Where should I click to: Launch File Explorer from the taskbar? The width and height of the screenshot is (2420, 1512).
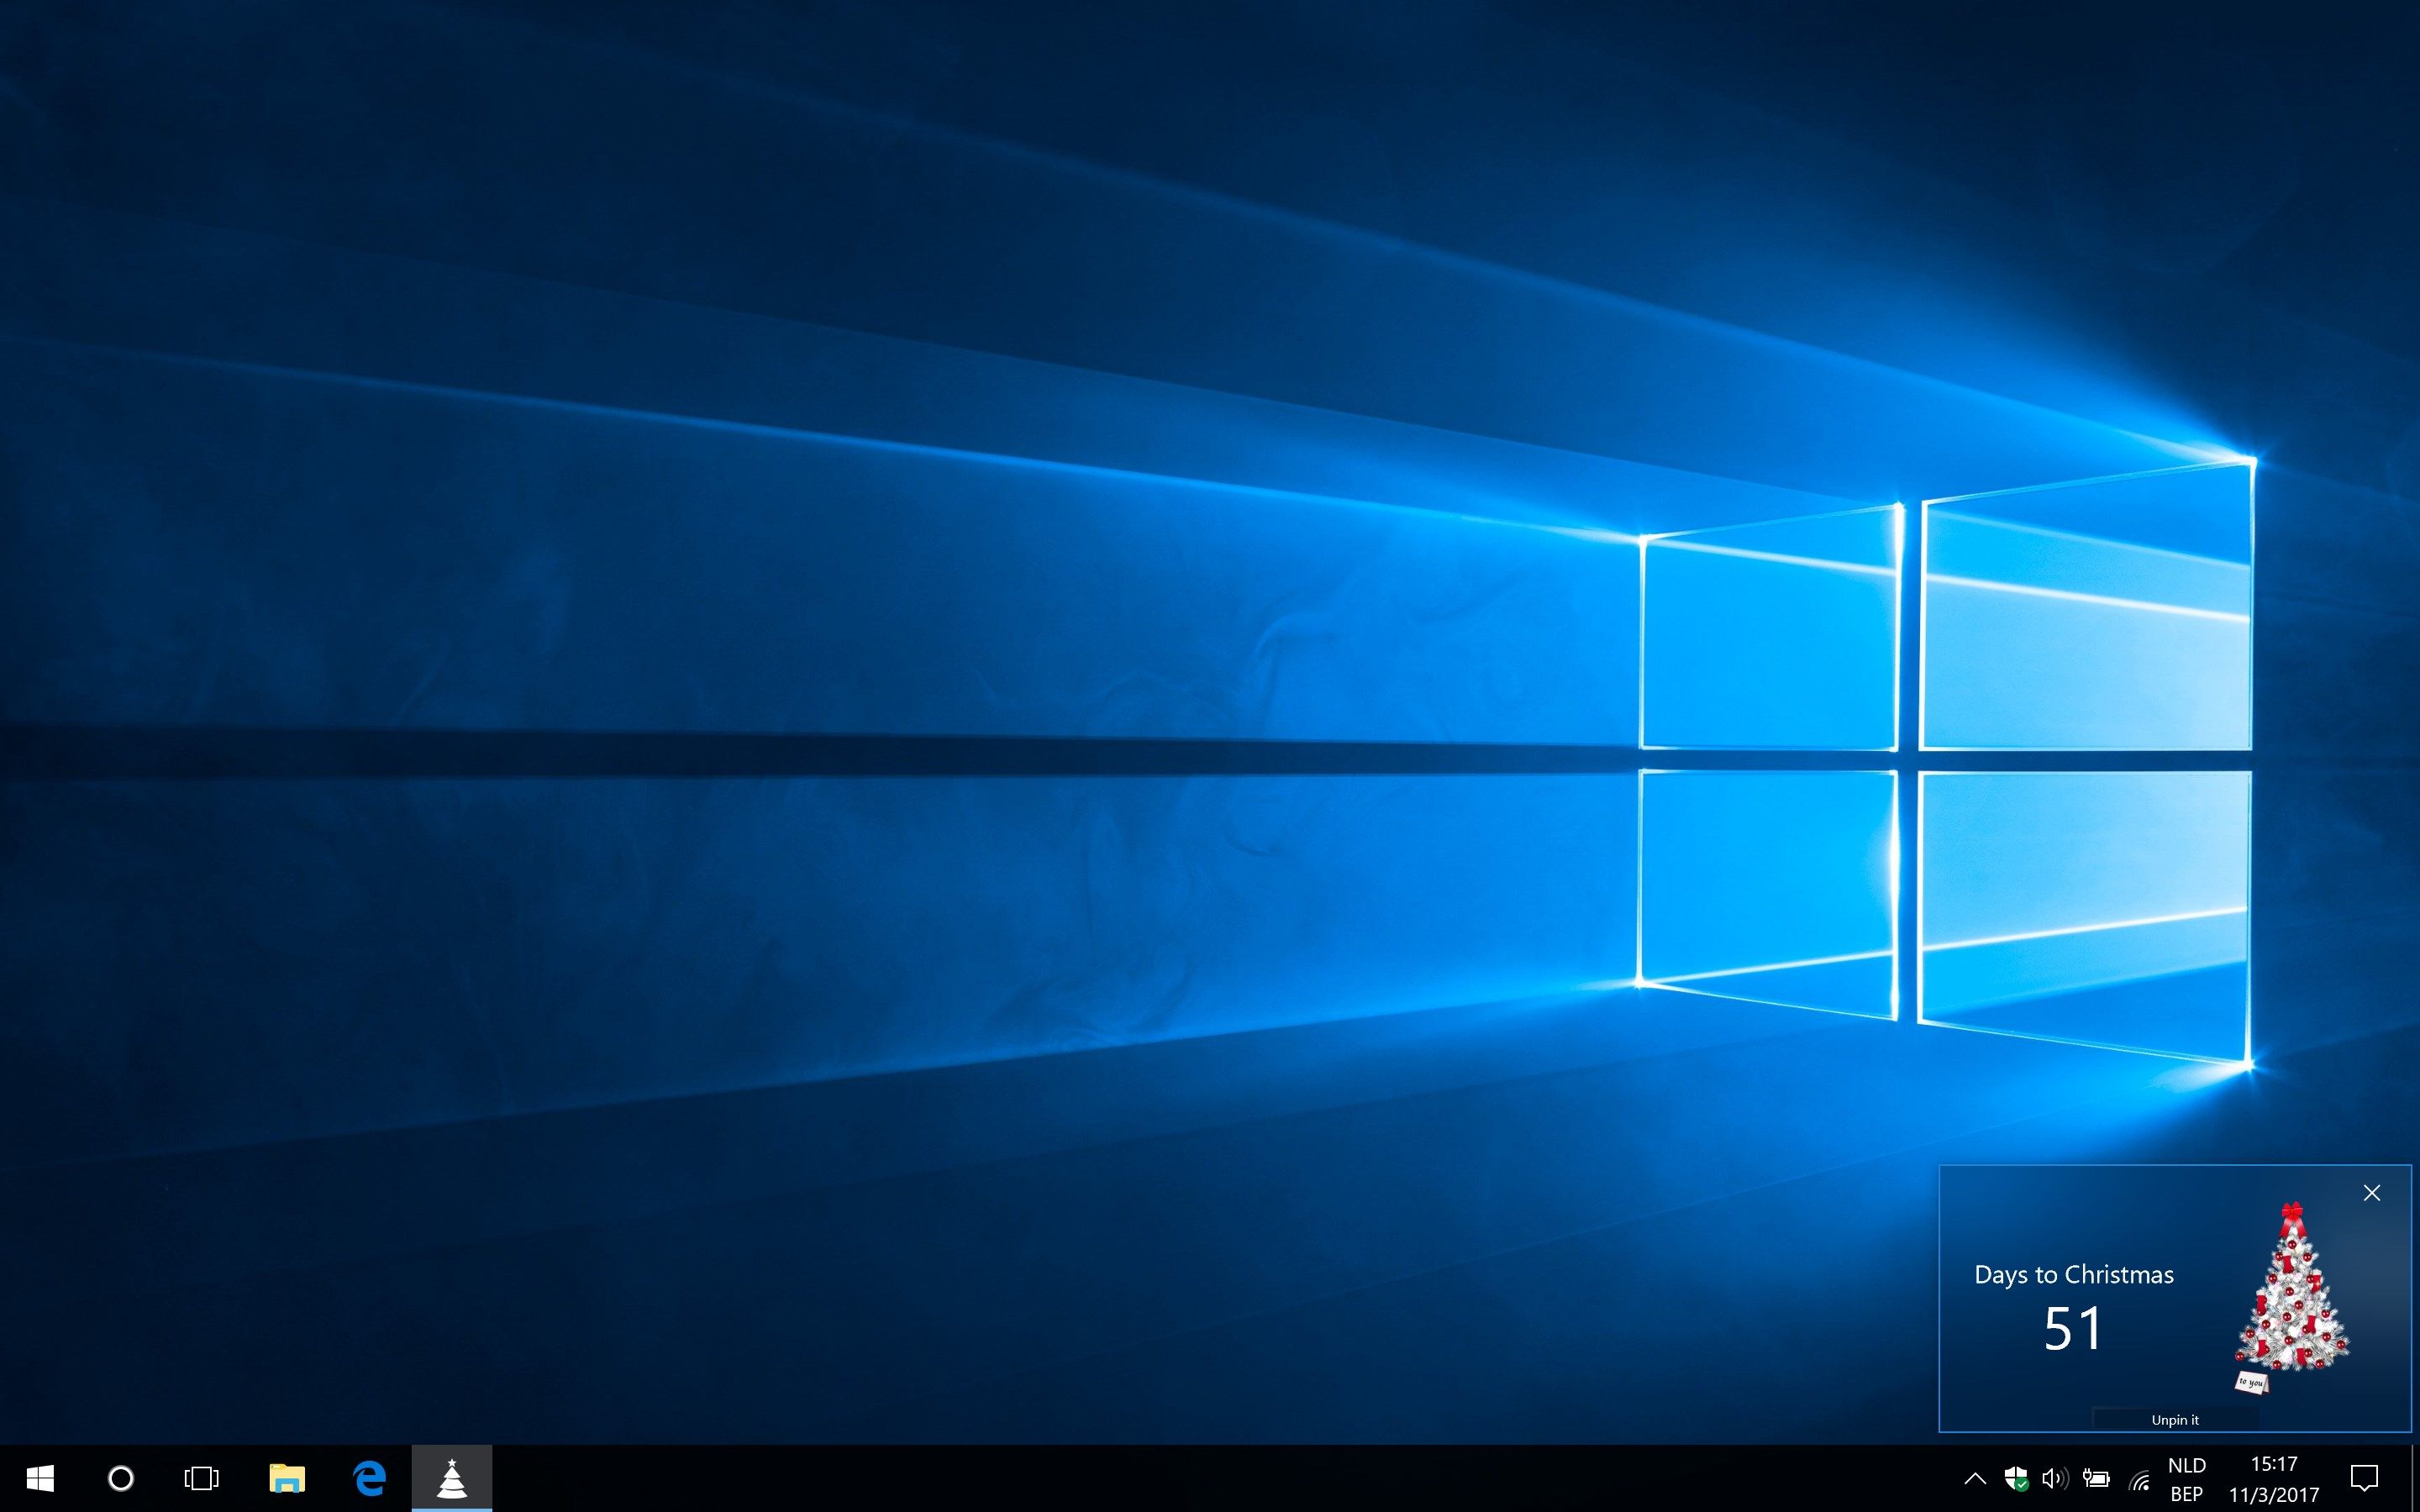287,1478
